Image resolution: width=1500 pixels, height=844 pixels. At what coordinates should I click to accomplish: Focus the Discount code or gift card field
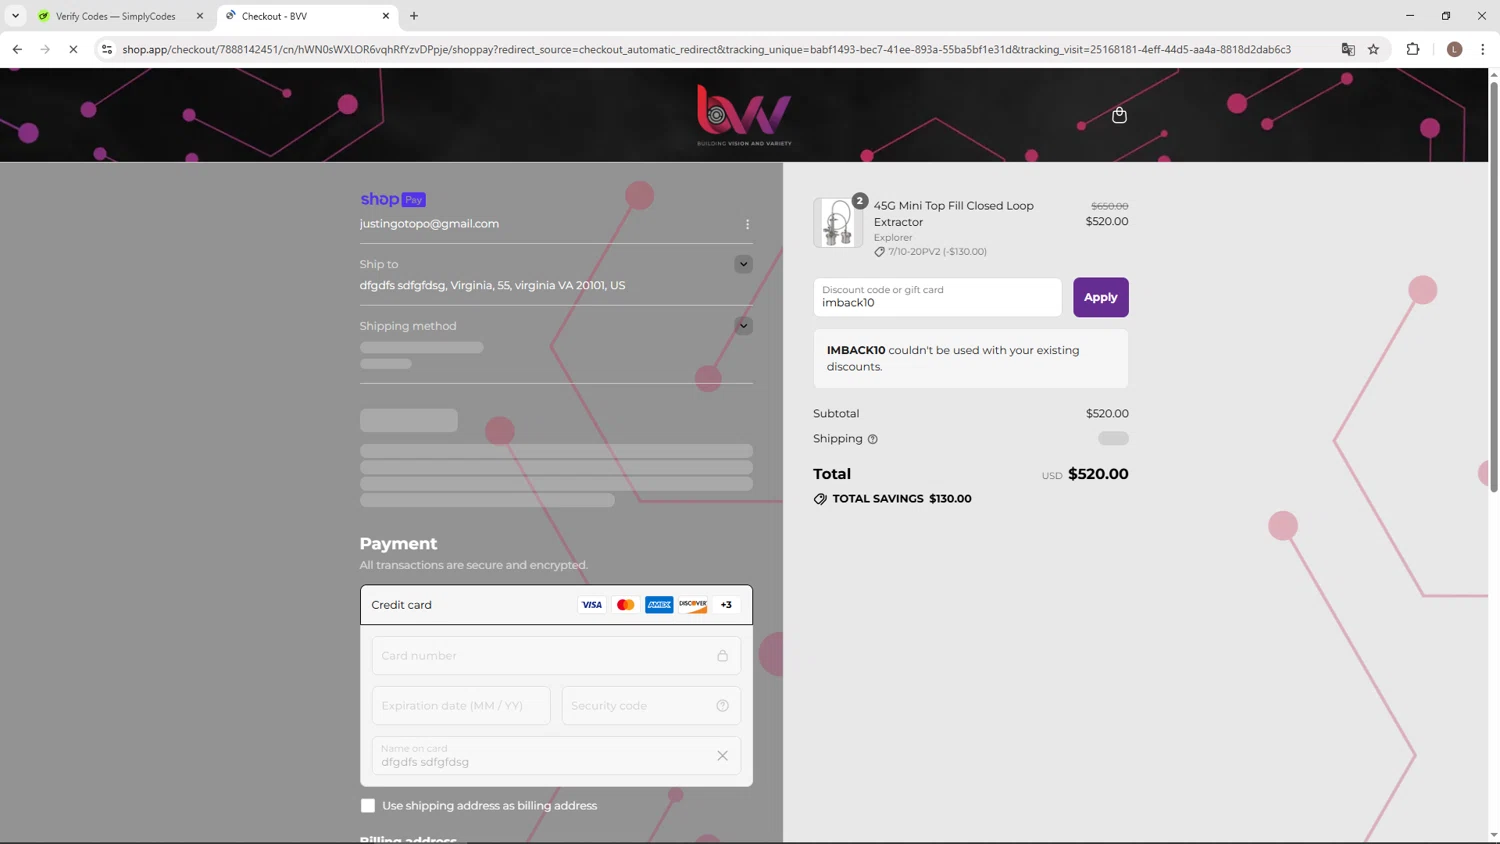pyautogui.click(x=937, y=297)
